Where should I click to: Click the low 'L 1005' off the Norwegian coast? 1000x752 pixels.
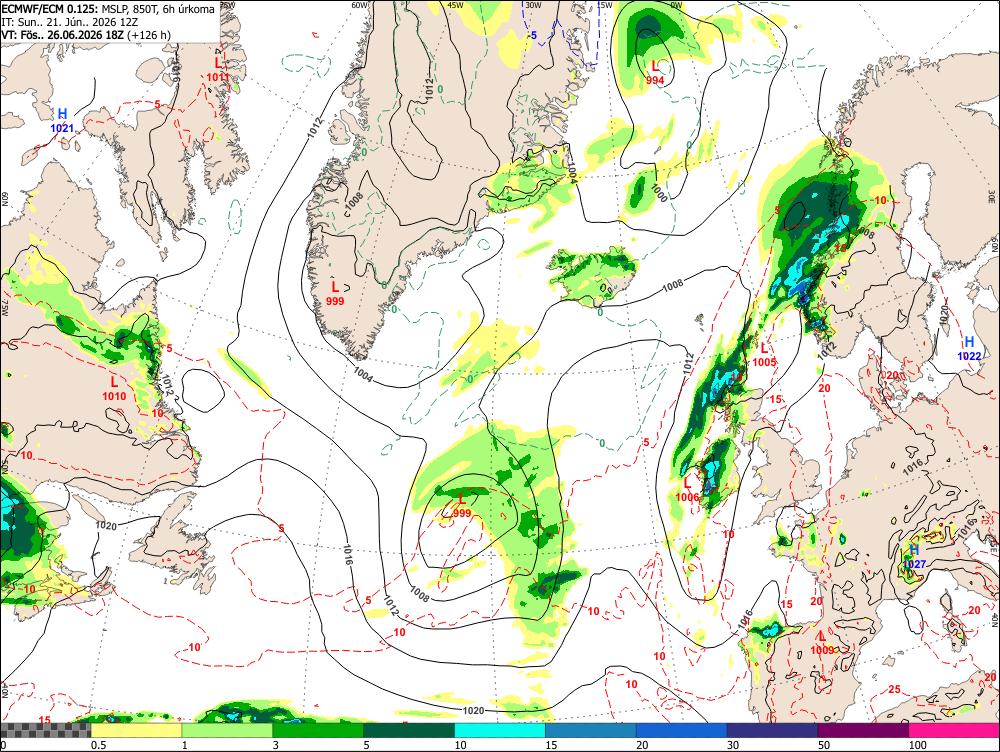[x=764, y=355]
